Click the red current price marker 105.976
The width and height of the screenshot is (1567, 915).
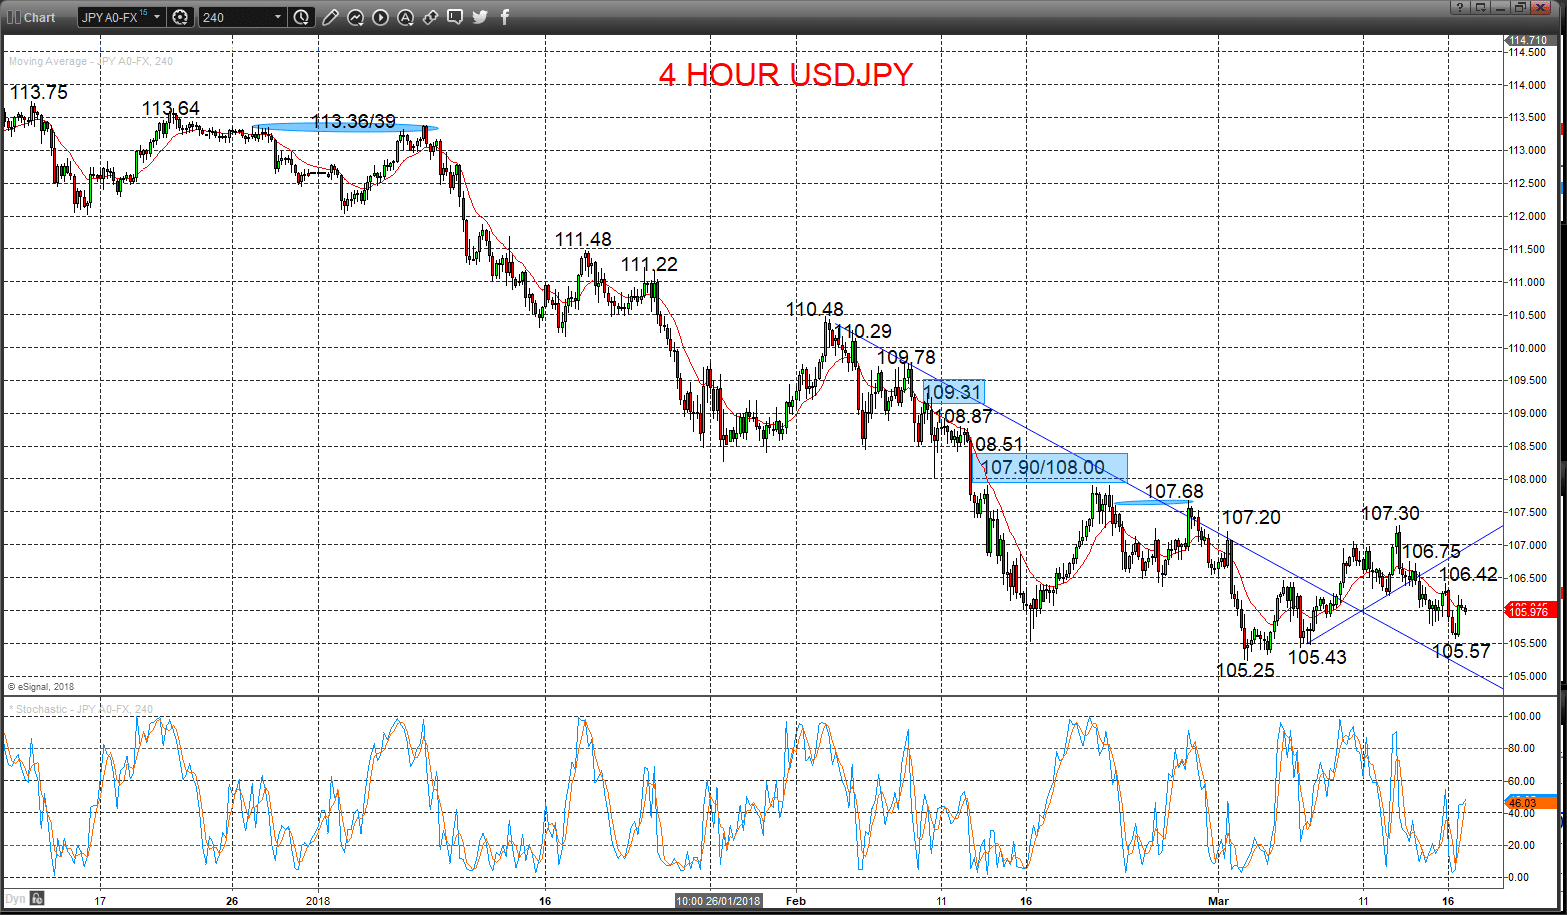1529,612
